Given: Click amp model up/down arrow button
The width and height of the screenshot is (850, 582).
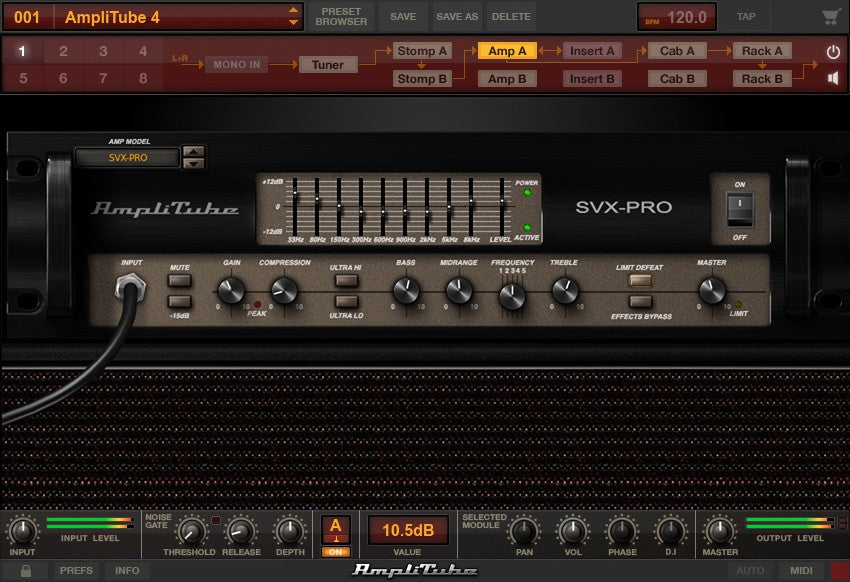Looking at the screenshot, I should (194, 157).
